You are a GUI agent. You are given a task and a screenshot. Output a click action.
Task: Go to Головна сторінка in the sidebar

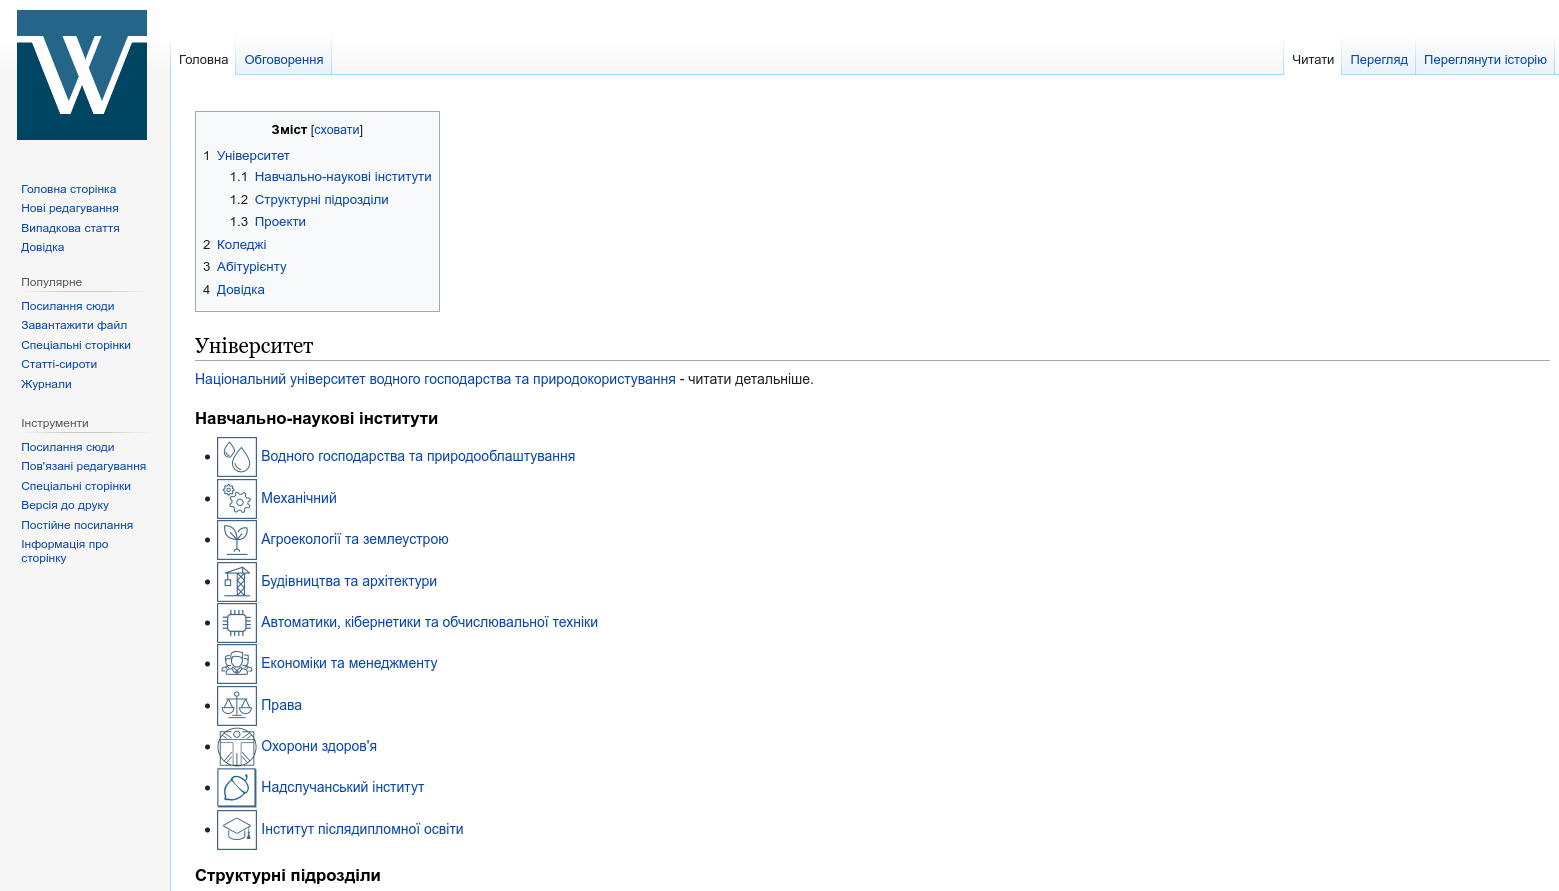pyautogui.click(x=68, y=188)
